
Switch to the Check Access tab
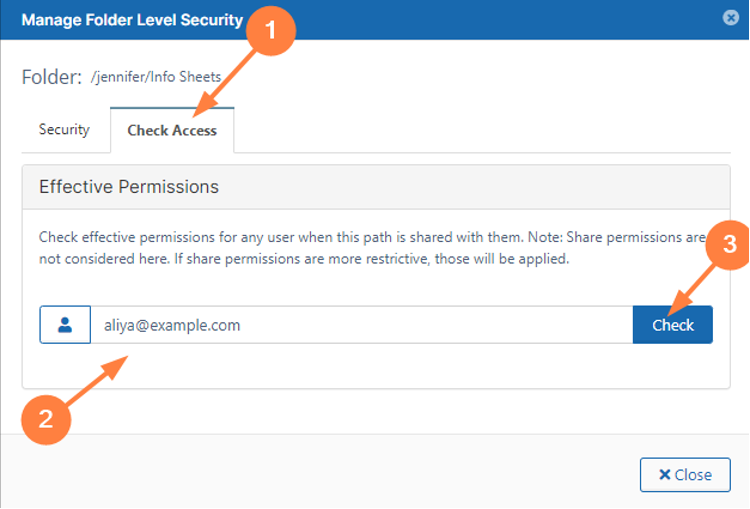click(172, 131)
